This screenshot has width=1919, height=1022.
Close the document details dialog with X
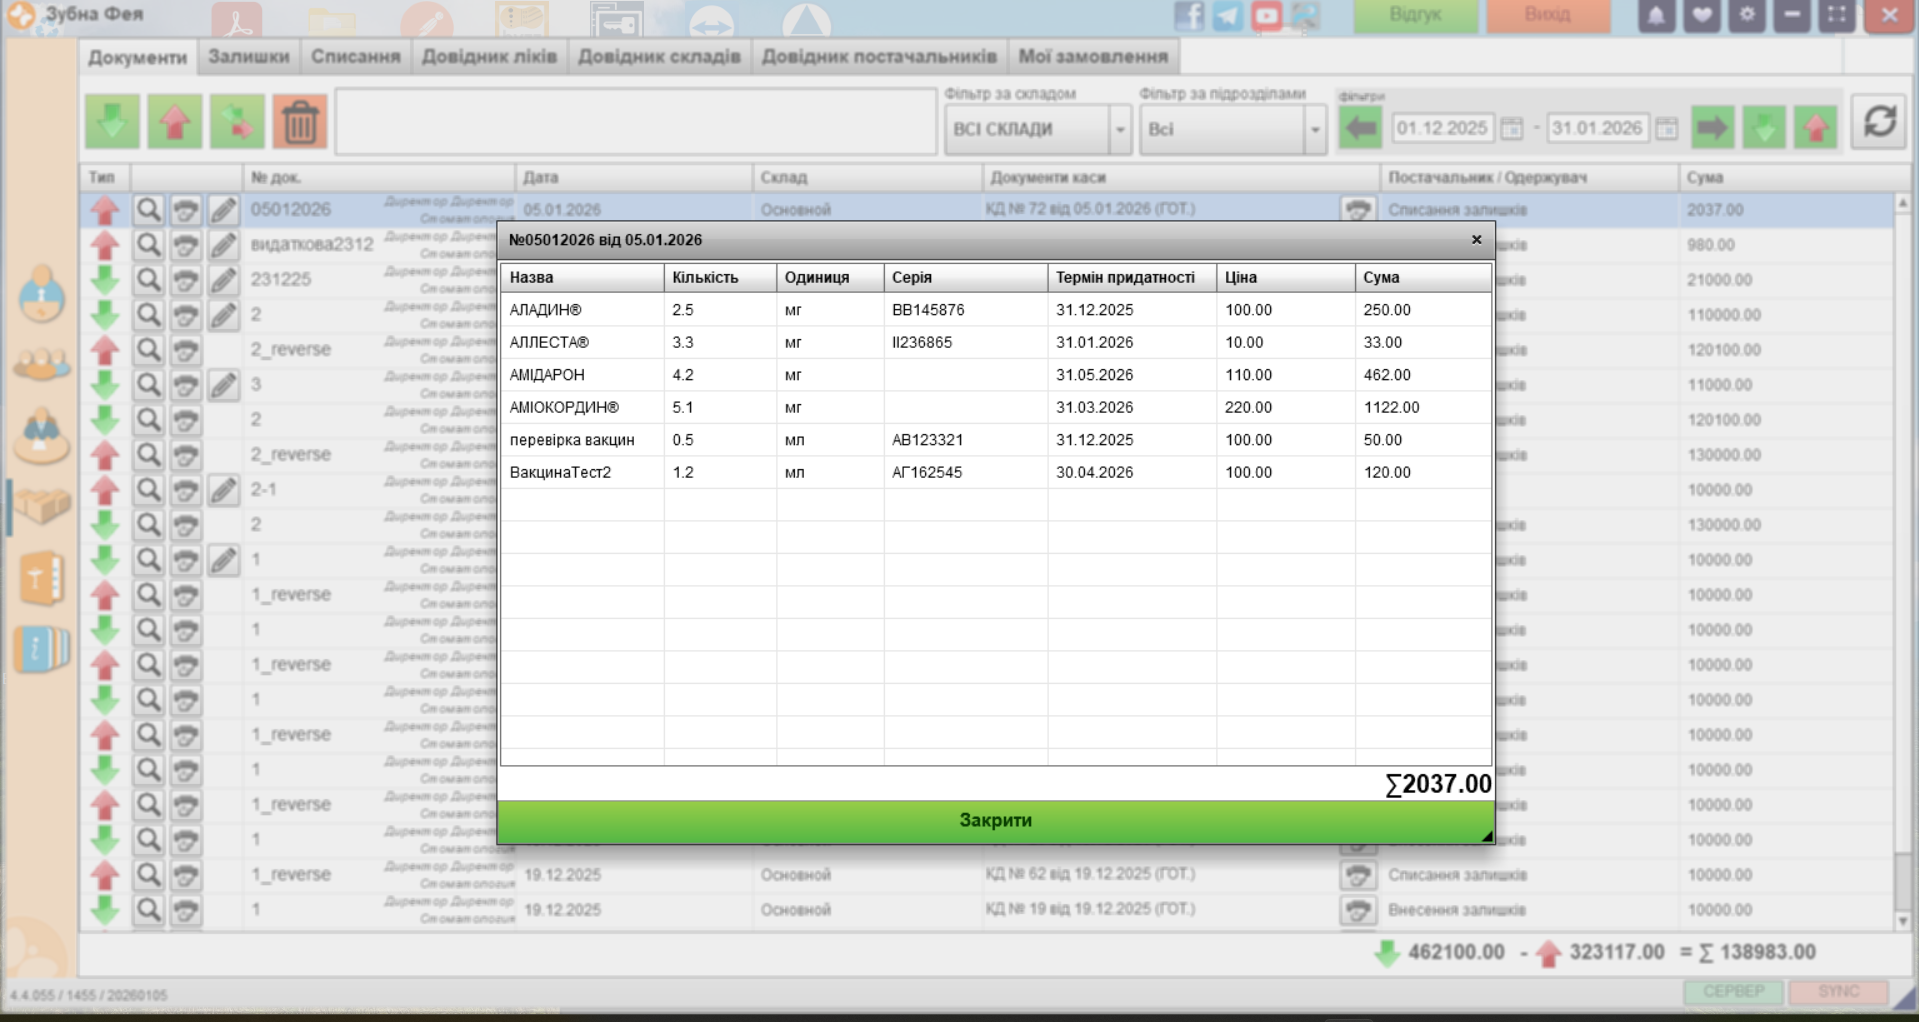coord(1476,240)
